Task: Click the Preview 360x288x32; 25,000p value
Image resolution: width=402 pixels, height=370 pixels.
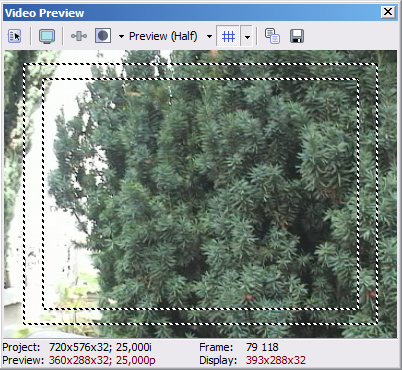Action: [x=102, y=360]
